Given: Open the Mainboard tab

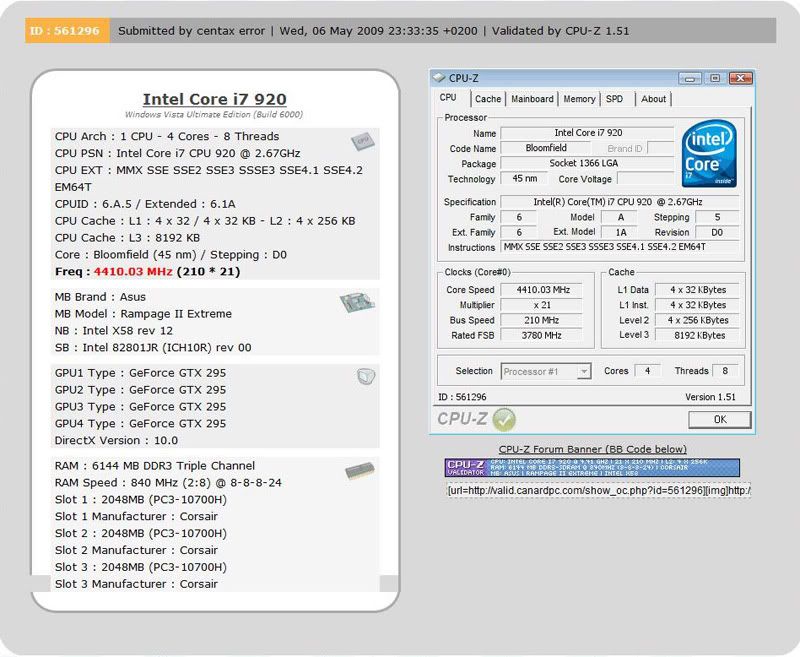Looking at the screenshot, I should [532, 99].
